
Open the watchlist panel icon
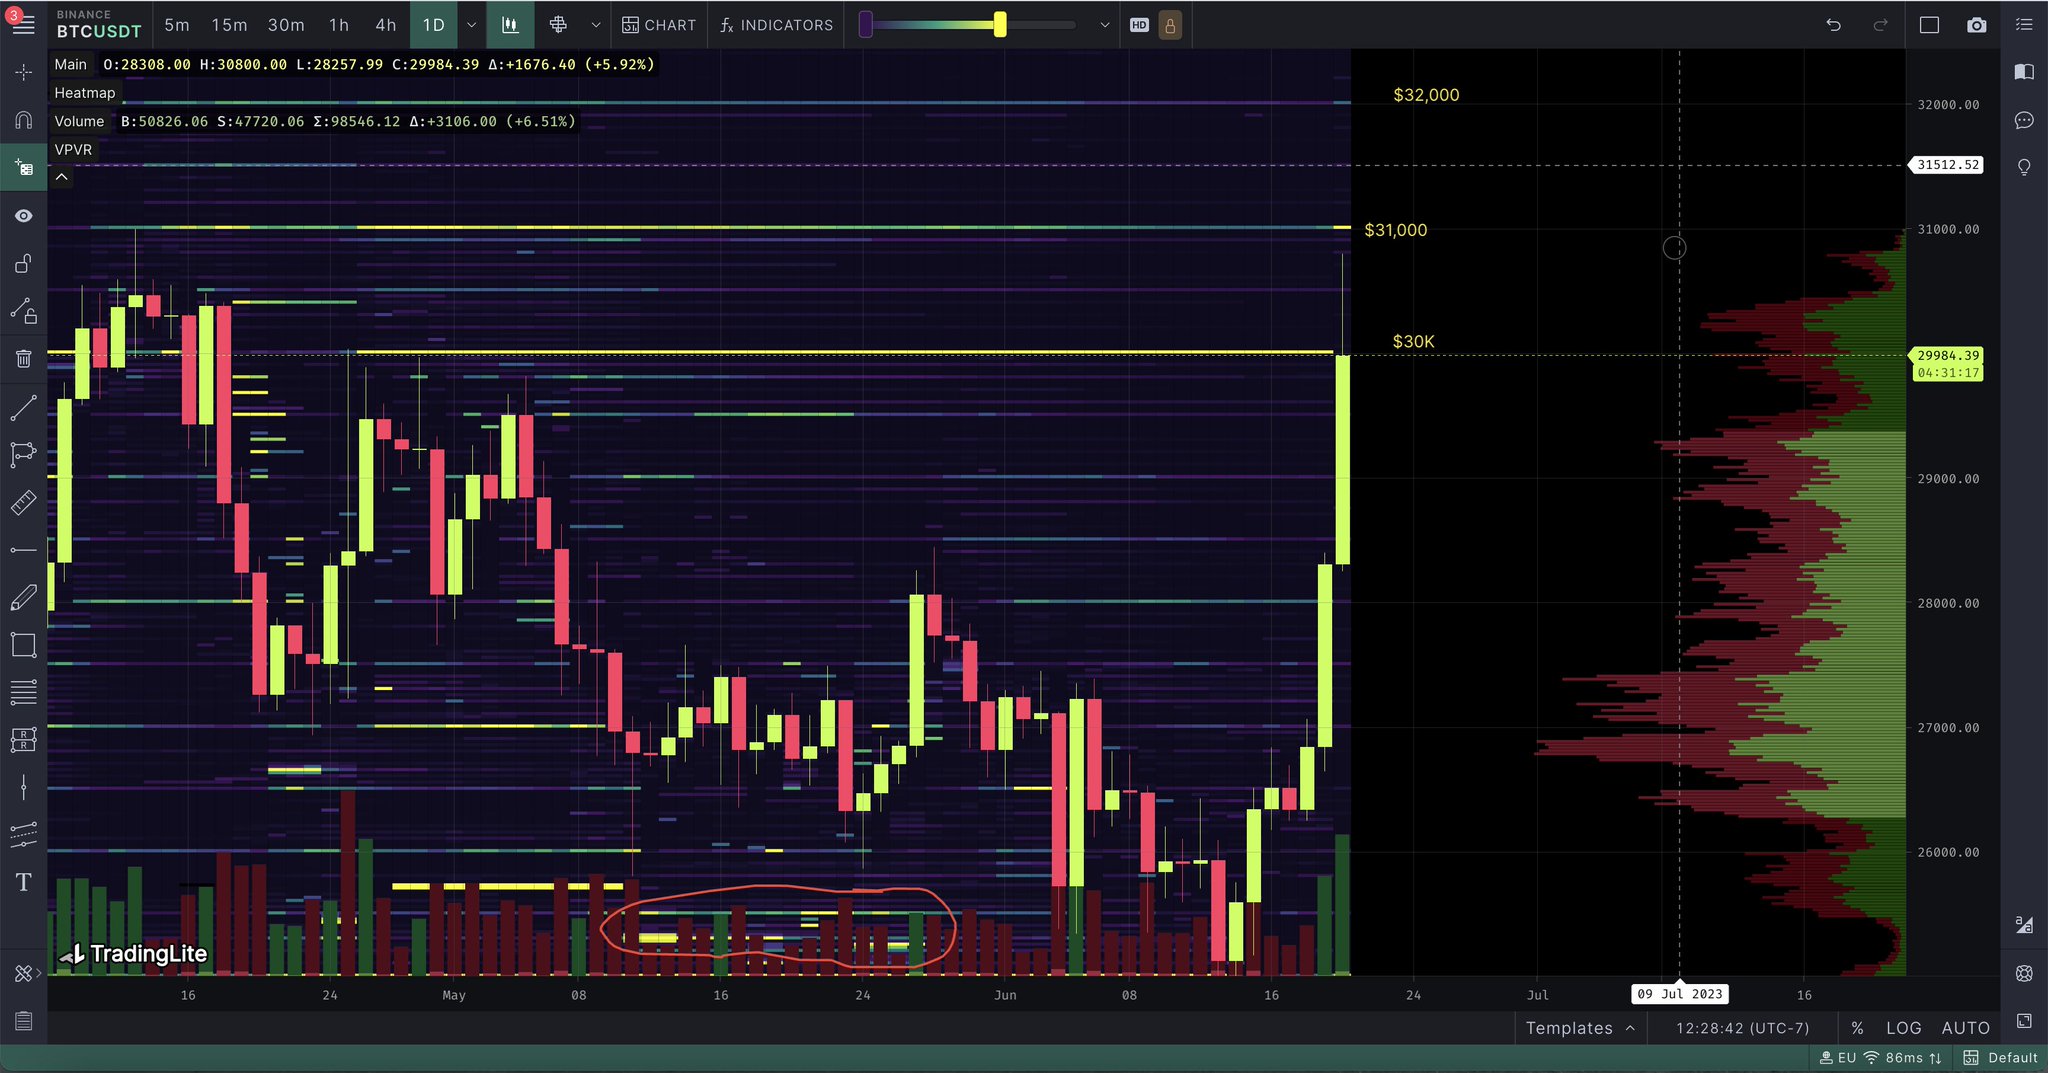pyautogui.click(x=2024, y=25)
